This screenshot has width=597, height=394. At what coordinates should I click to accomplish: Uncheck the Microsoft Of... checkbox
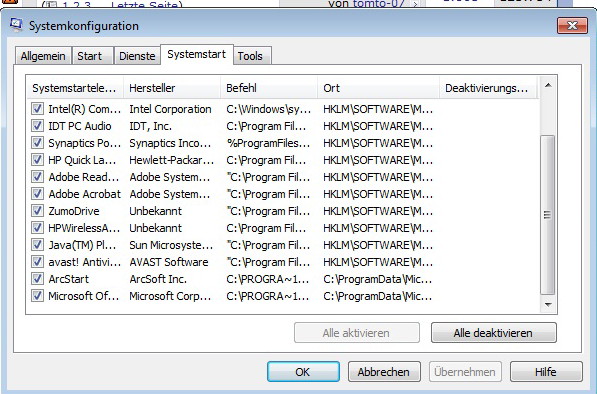(37, 296)
